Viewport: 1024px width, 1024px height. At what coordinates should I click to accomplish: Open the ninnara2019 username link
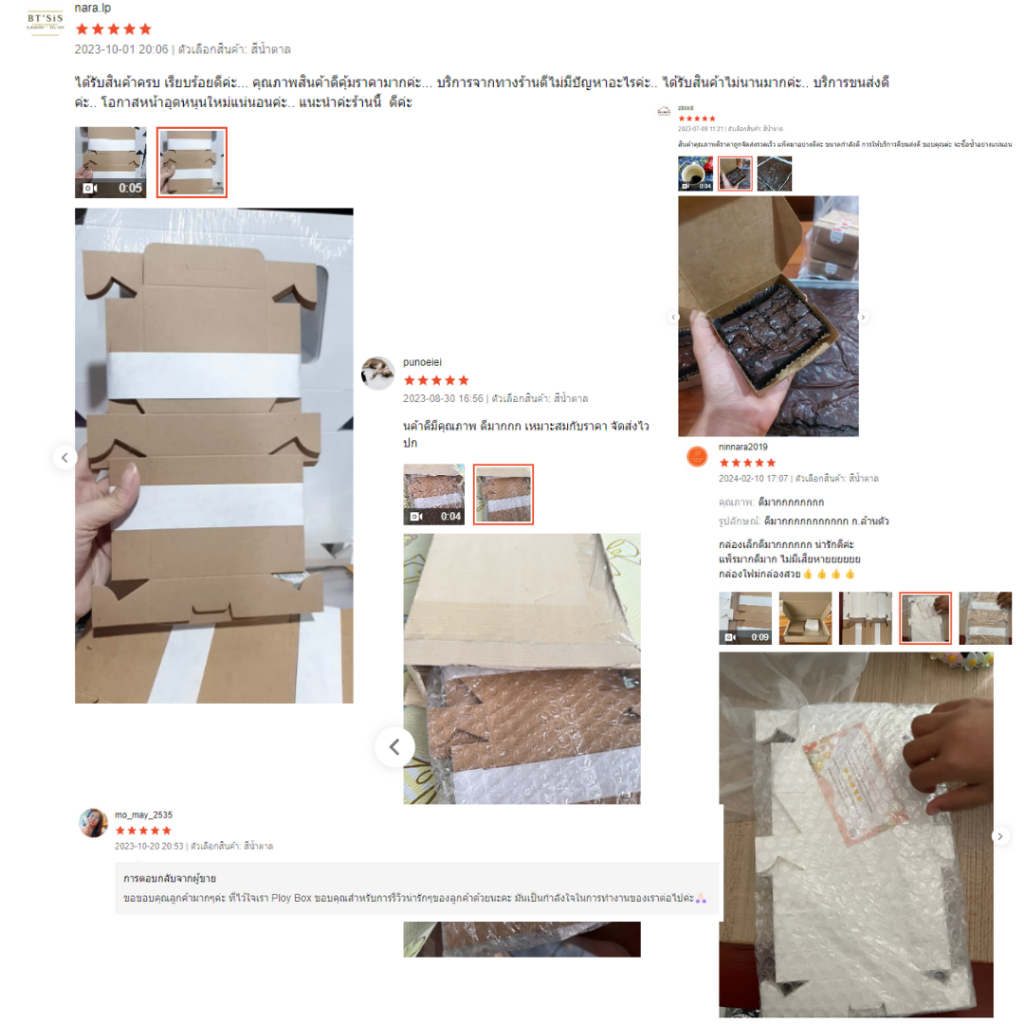tap(743, 447)
